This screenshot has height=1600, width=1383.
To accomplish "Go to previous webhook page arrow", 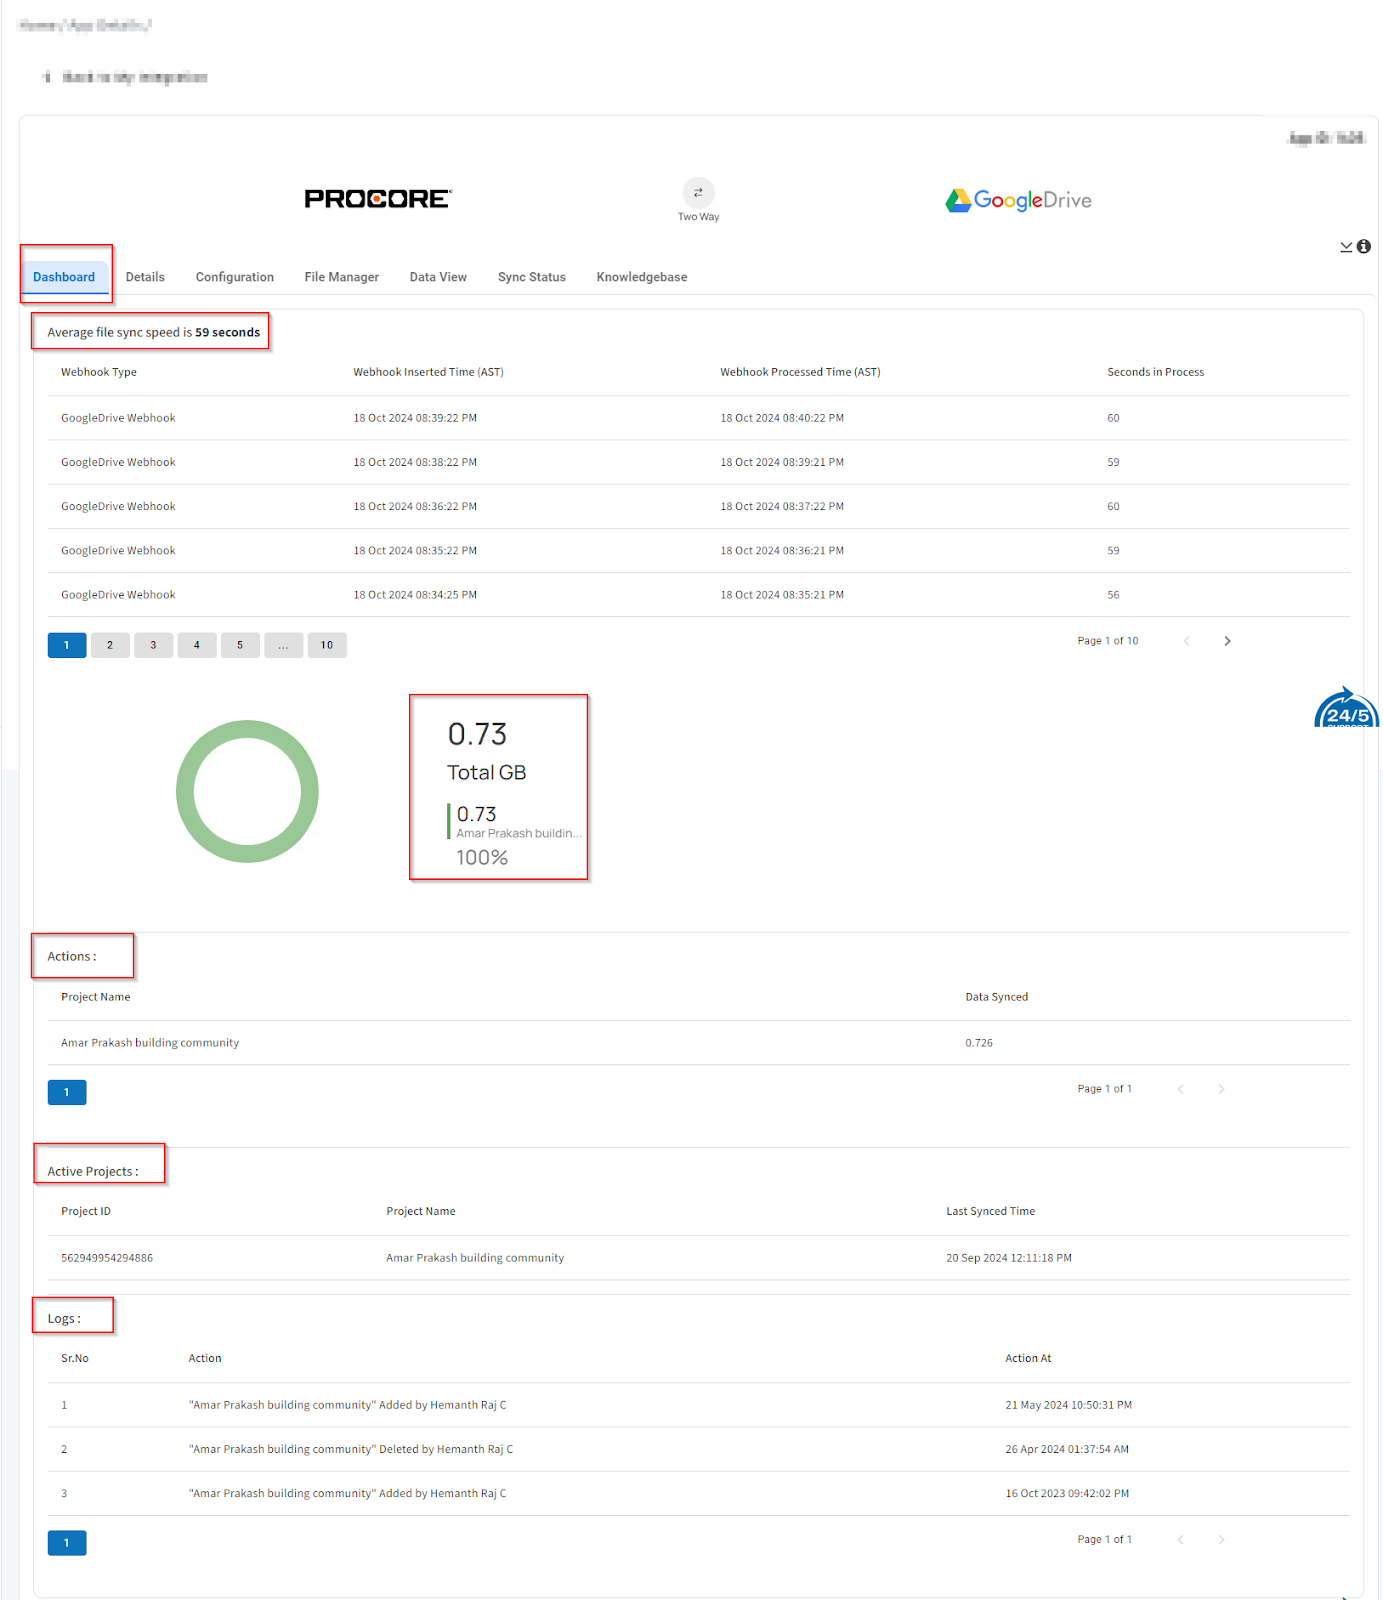I will 1186,641.
